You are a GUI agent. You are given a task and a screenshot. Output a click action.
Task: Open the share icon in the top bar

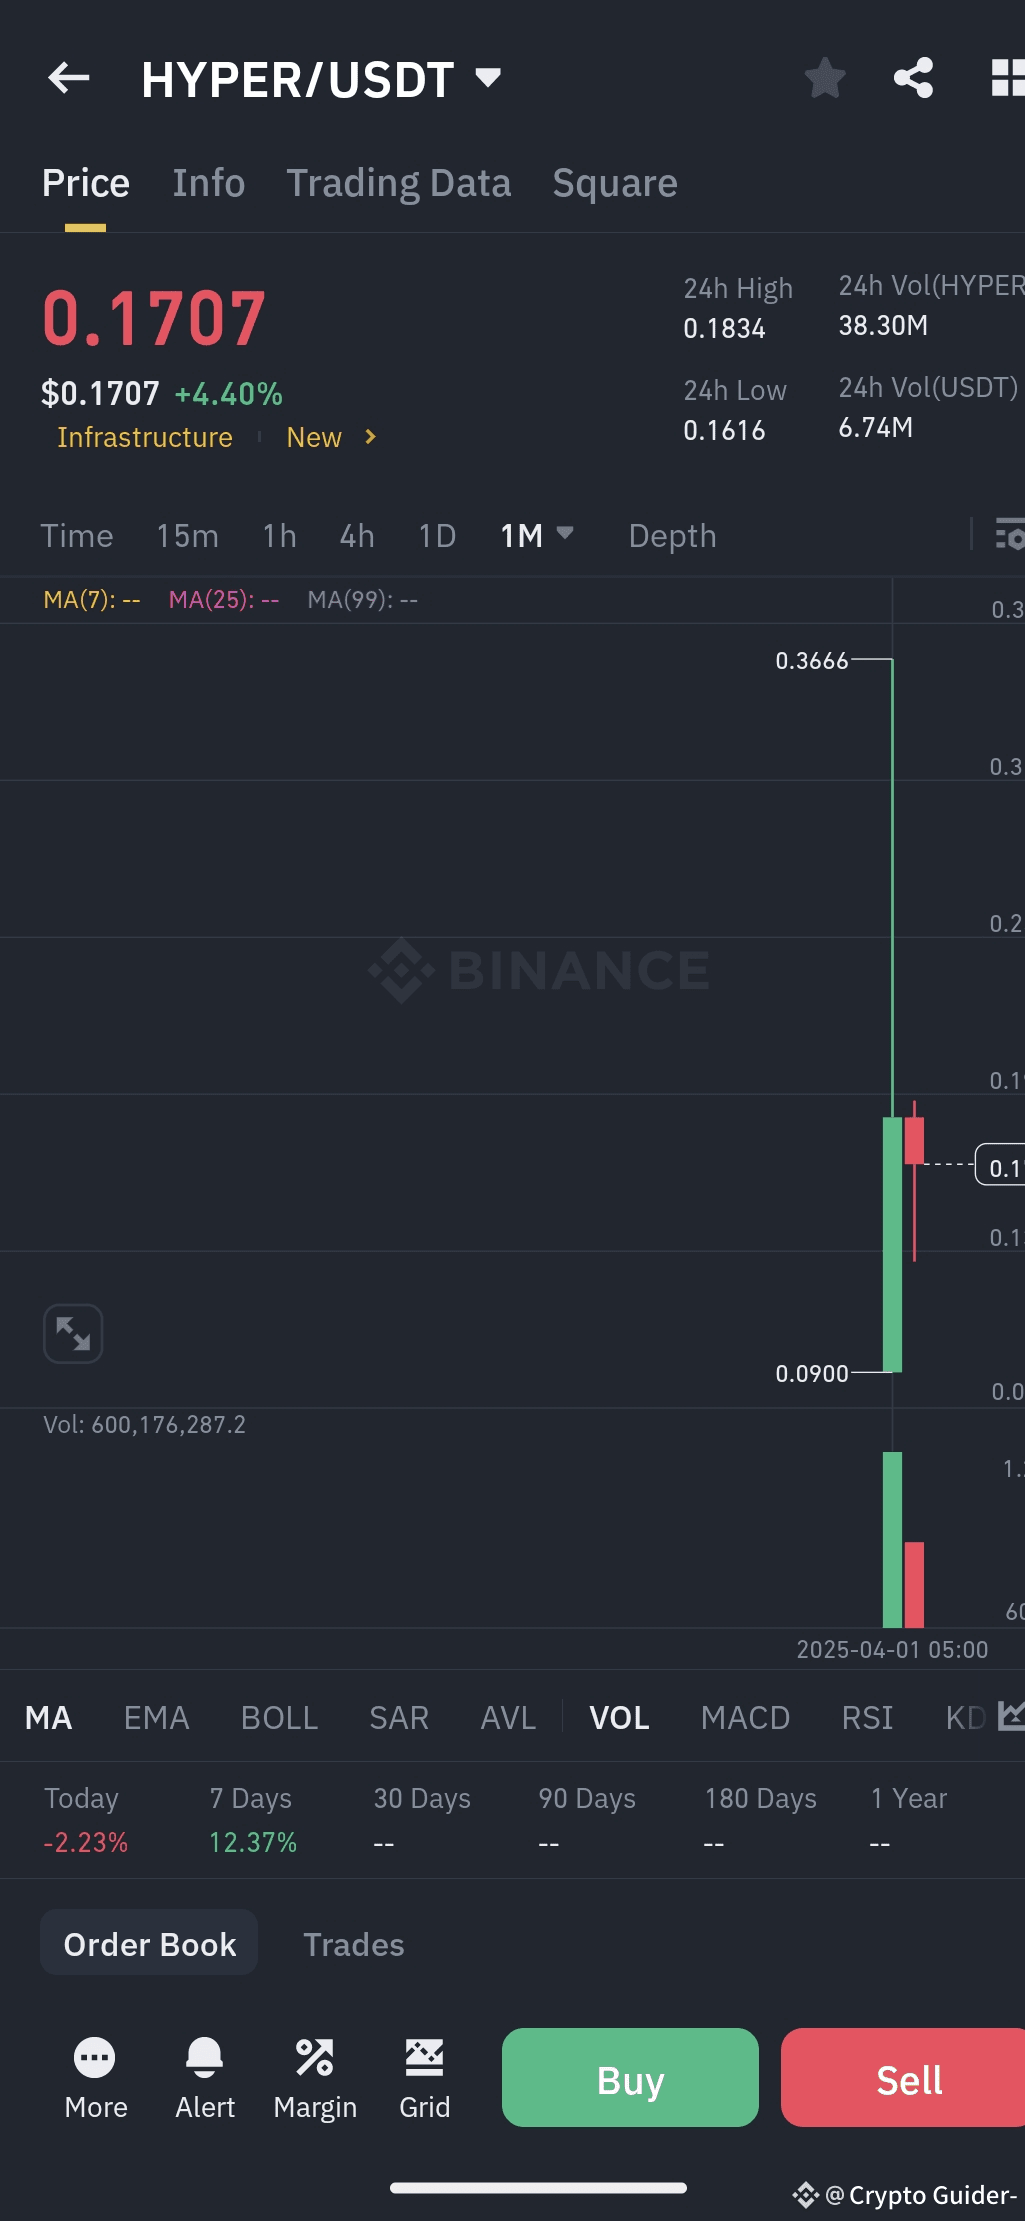tap(912, 78)
